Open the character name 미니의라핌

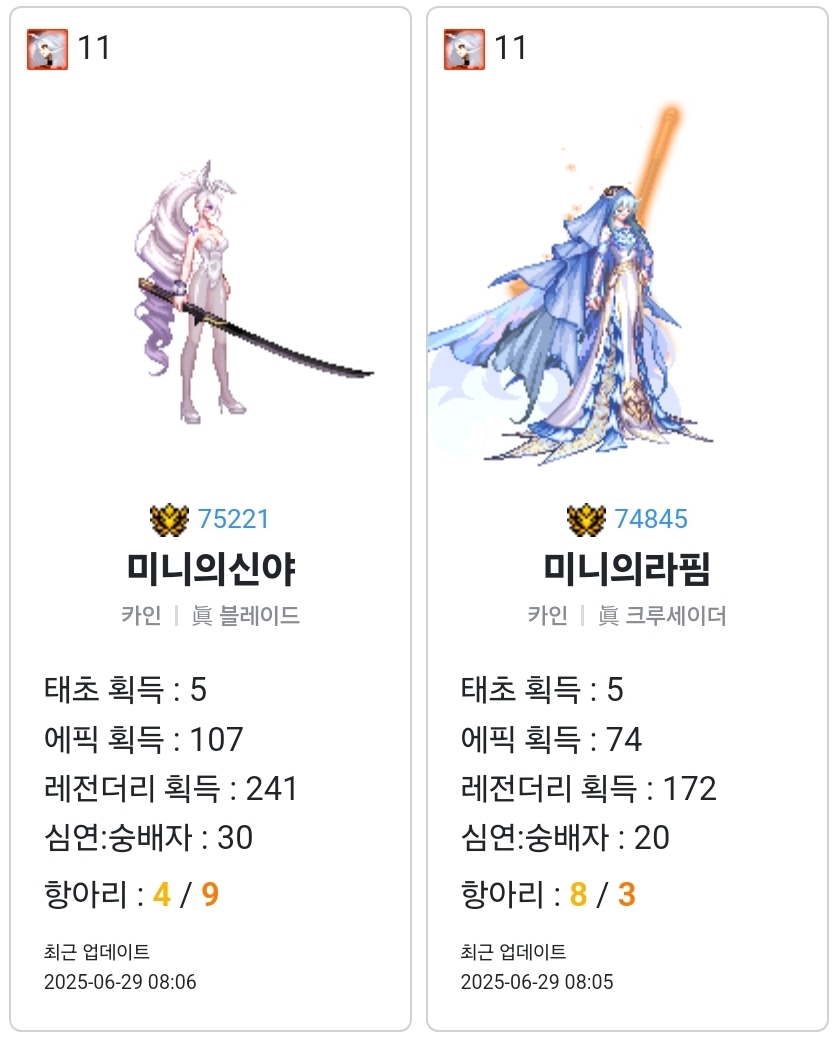(627, 569)
